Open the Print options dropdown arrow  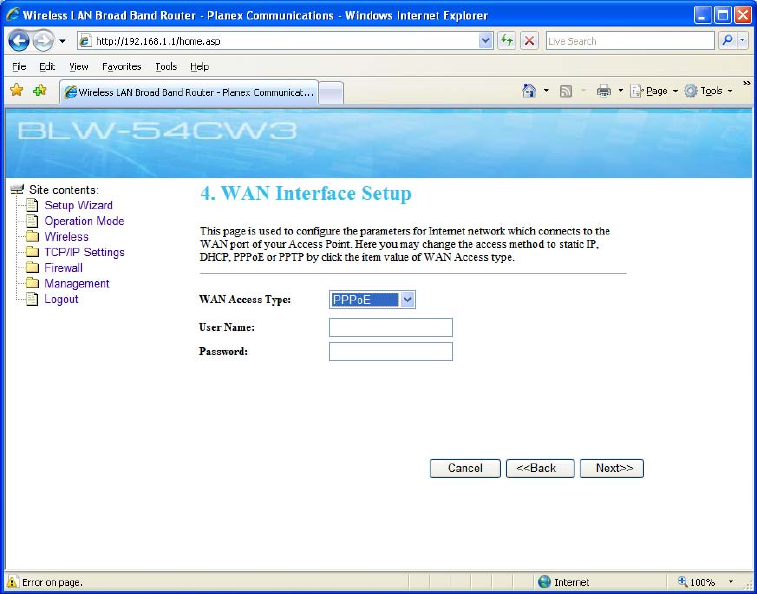621,91
